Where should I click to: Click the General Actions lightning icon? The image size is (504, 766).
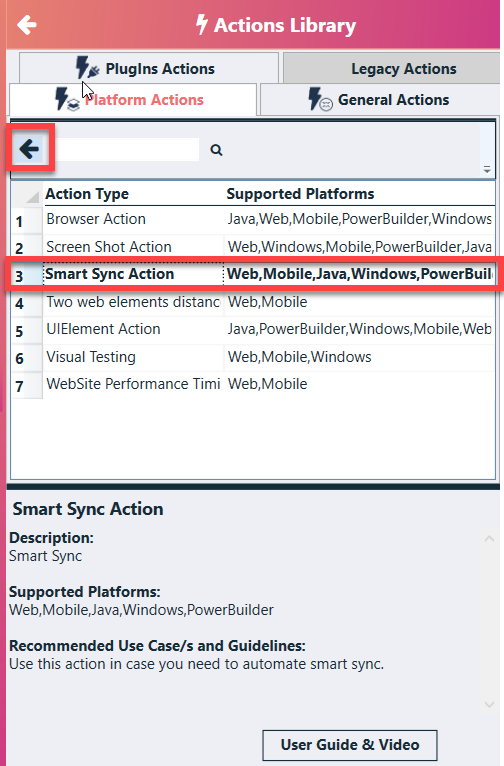320,99
